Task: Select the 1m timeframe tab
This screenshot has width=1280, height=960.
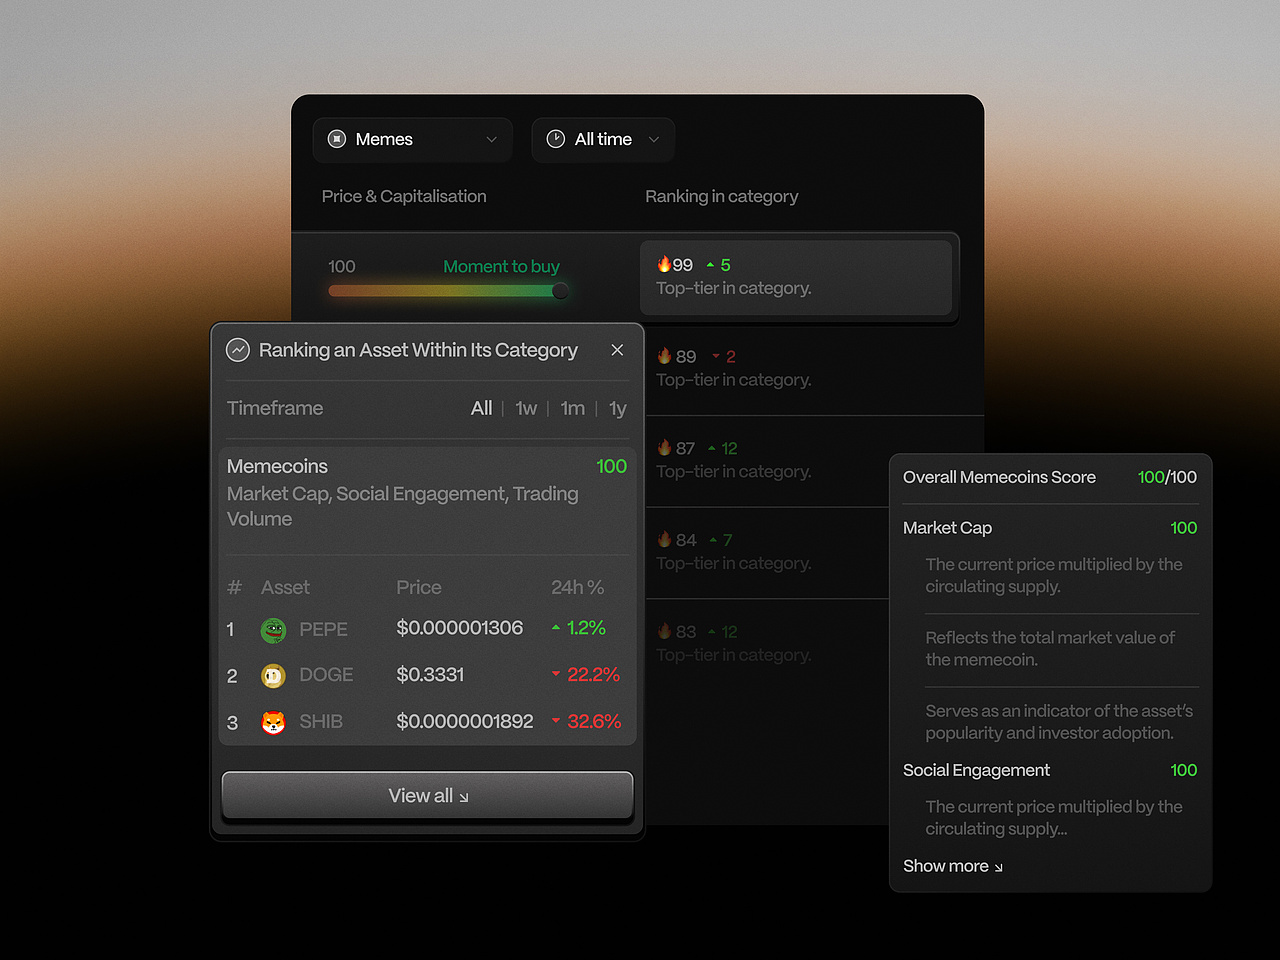Action: point(572,408)
